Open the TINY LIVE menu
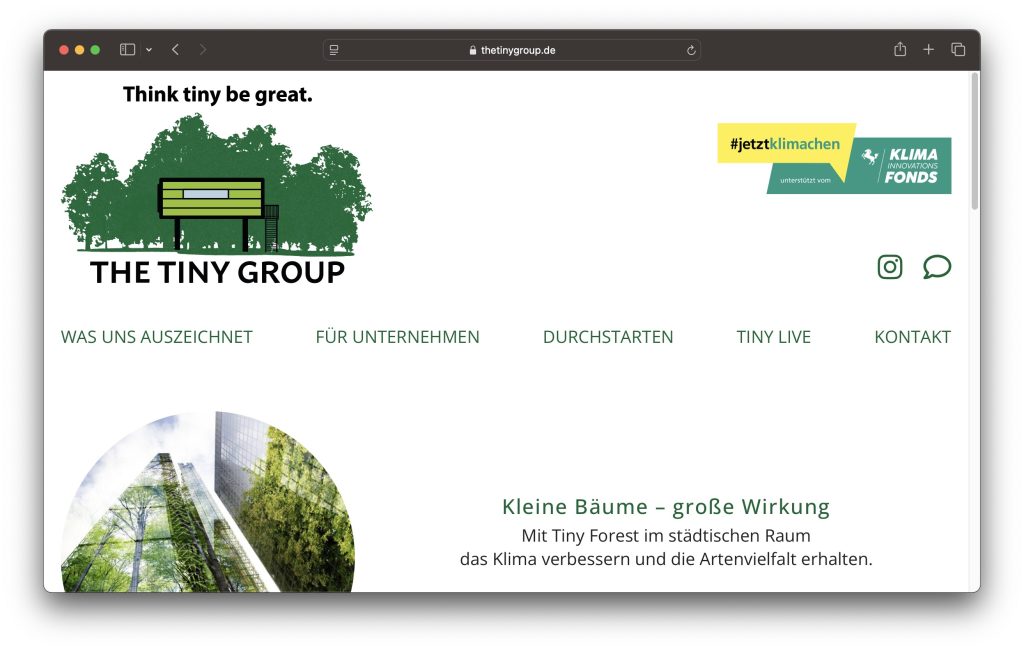This screenshot has height=650, width=1024. 773,337
